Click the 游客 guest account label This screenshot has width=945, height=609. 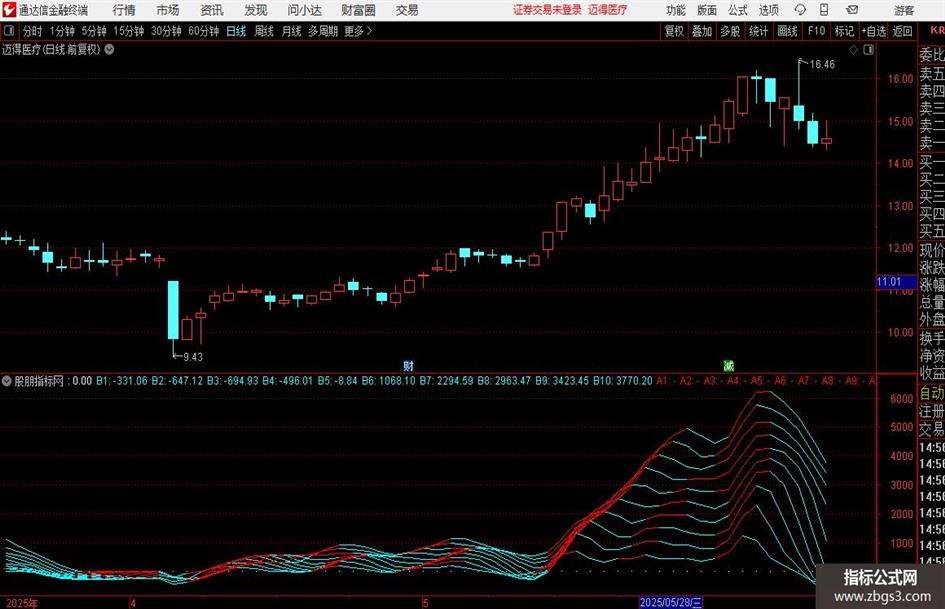(904, 10)
